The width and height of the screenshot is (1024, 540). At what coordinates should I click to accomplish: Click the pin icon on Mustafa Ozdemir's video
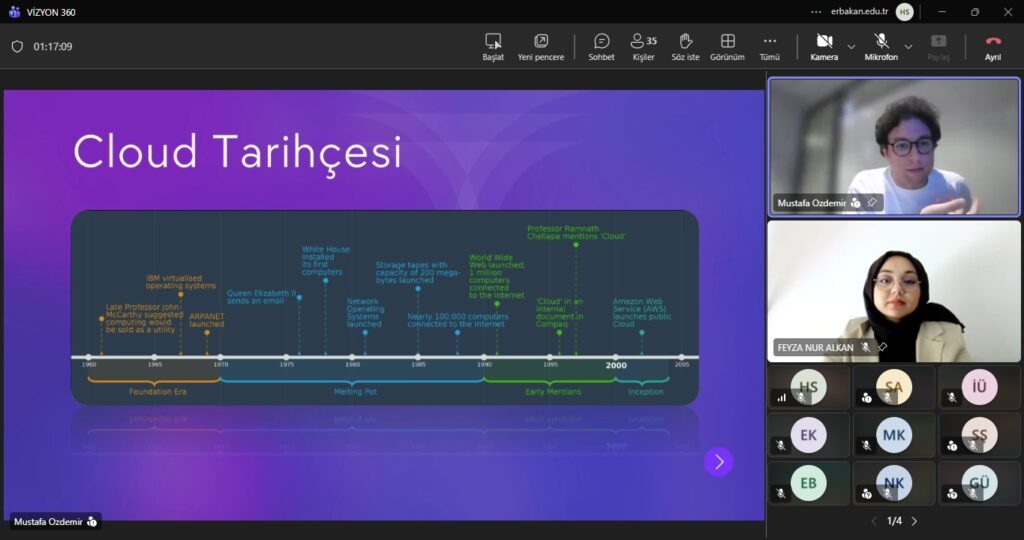tap(872, 202)
